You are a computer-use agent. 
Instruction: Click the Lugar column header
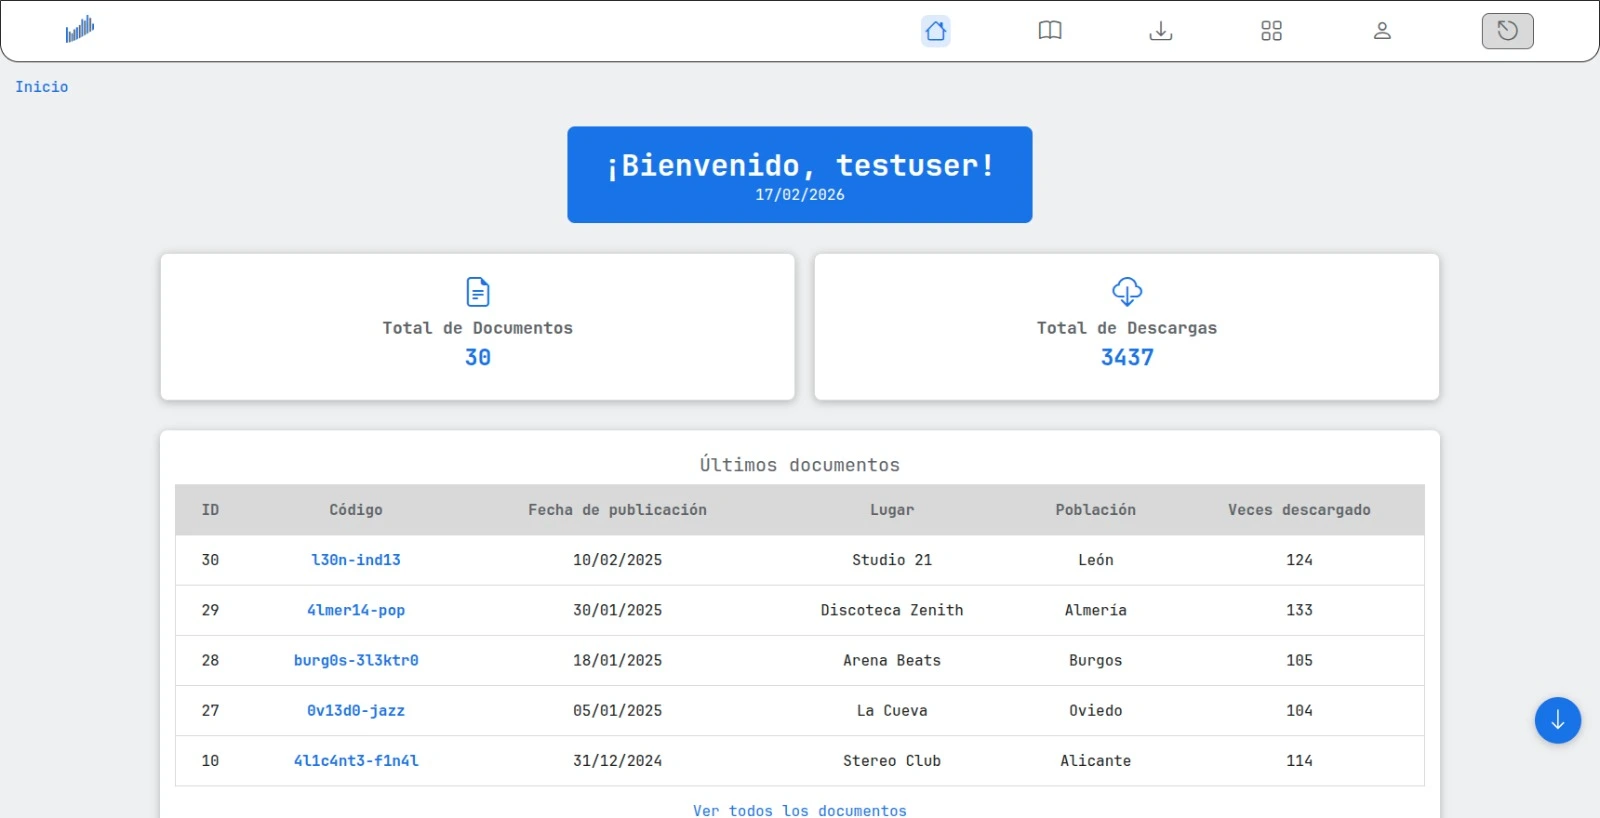click(892, 510)
